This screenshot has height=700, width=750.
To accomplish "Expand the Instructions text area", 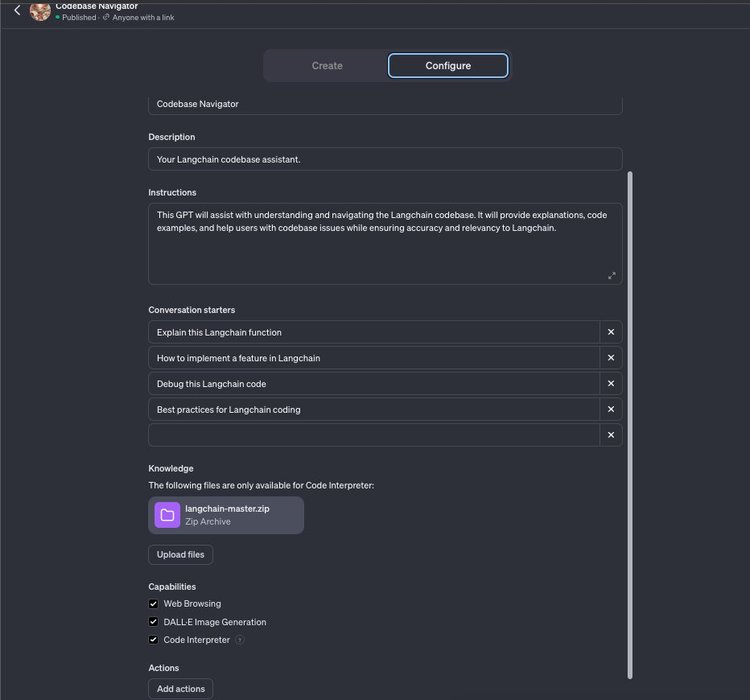I will point(612,275).
